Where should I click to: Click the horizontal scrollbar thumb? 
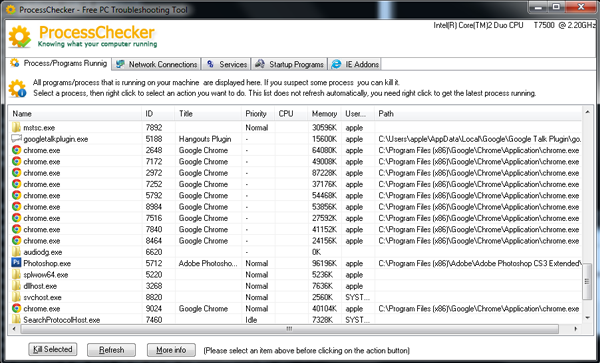[290, 329]
